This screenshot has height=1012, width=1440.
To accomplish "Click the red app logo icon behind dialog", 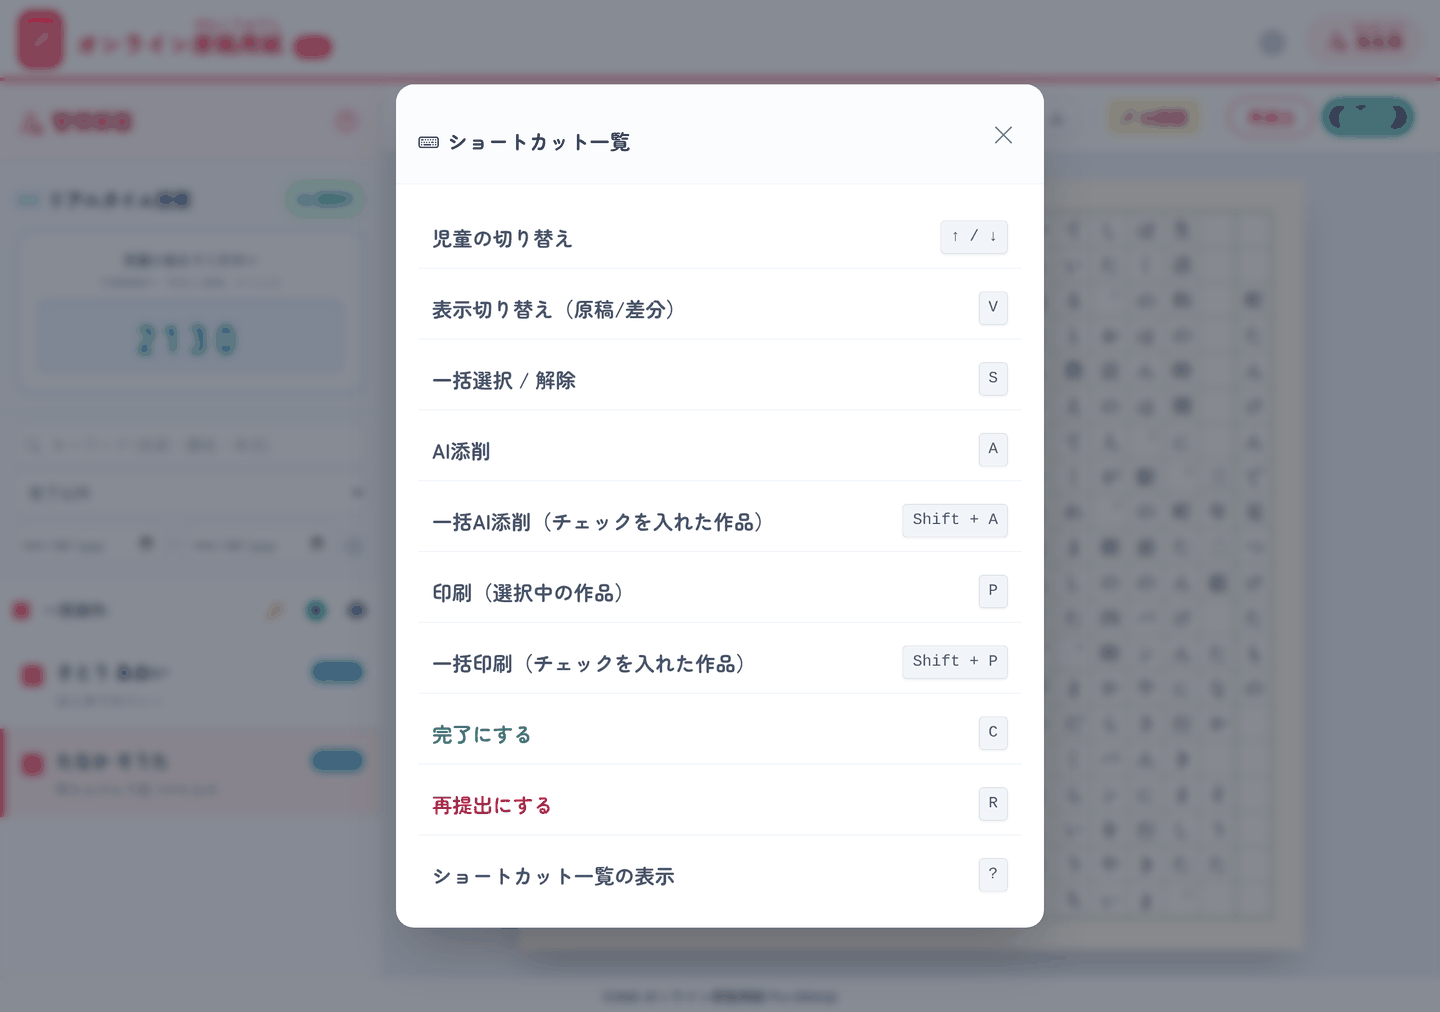I will [40, 40].
